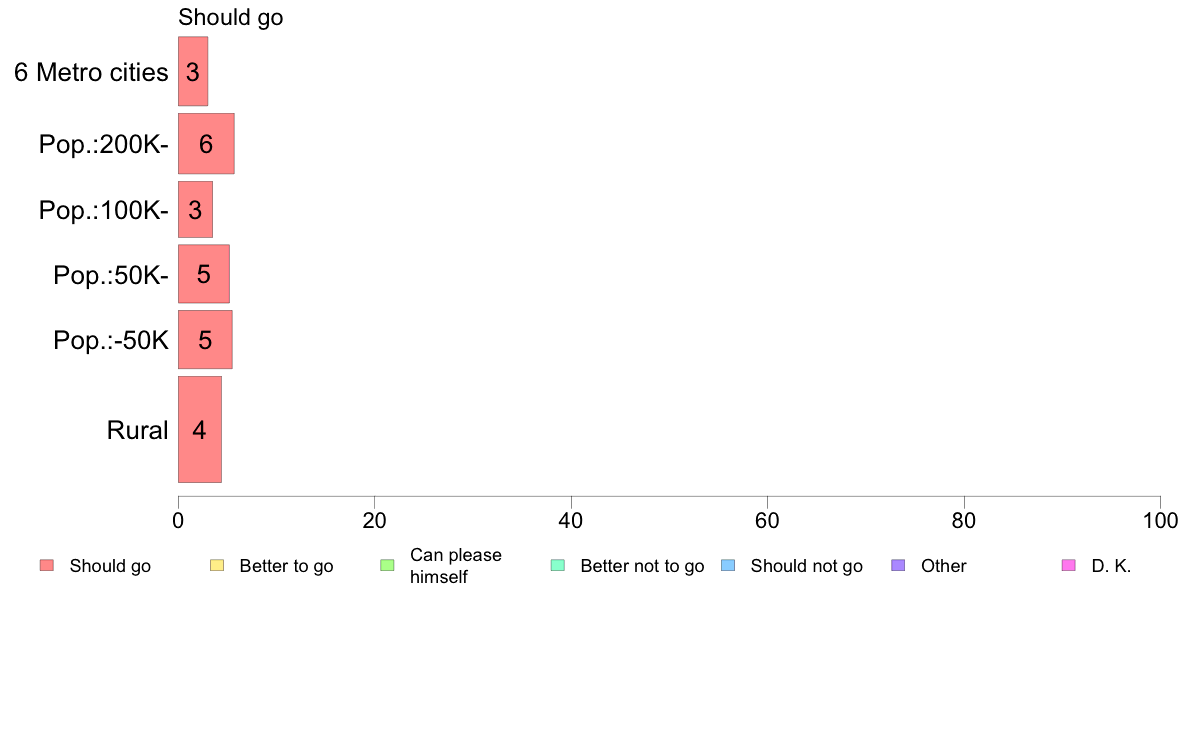Click the 6 Metro cities label
1188x736 pixels.
coord(91,72)
